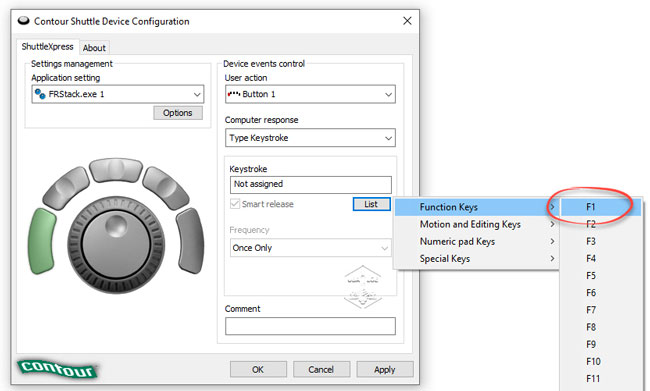Choose F9 from the function keys
This screenshot has height=391, width=650.
(601, 344)
